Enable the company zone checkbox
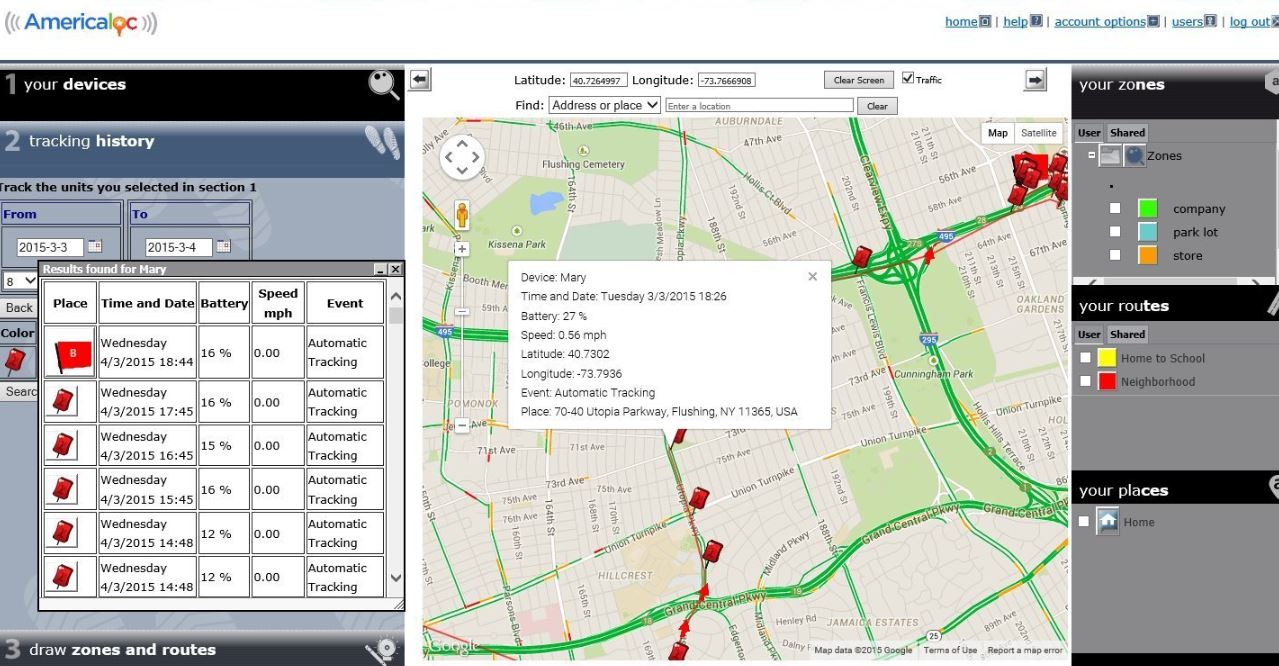Image resolution: width=1279 pixels, height=666 pixels. click(1115, 209)
